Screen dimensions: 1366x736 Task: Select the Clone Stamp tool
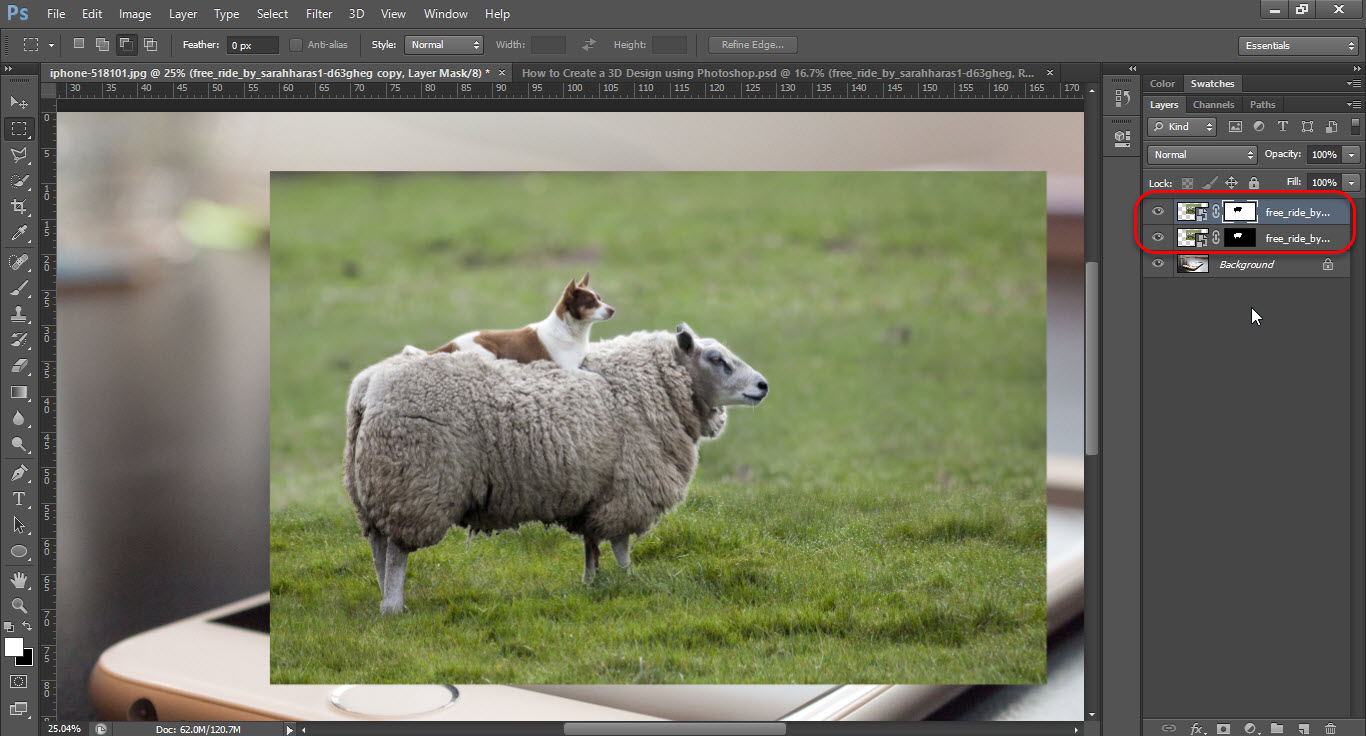(19, 314)
